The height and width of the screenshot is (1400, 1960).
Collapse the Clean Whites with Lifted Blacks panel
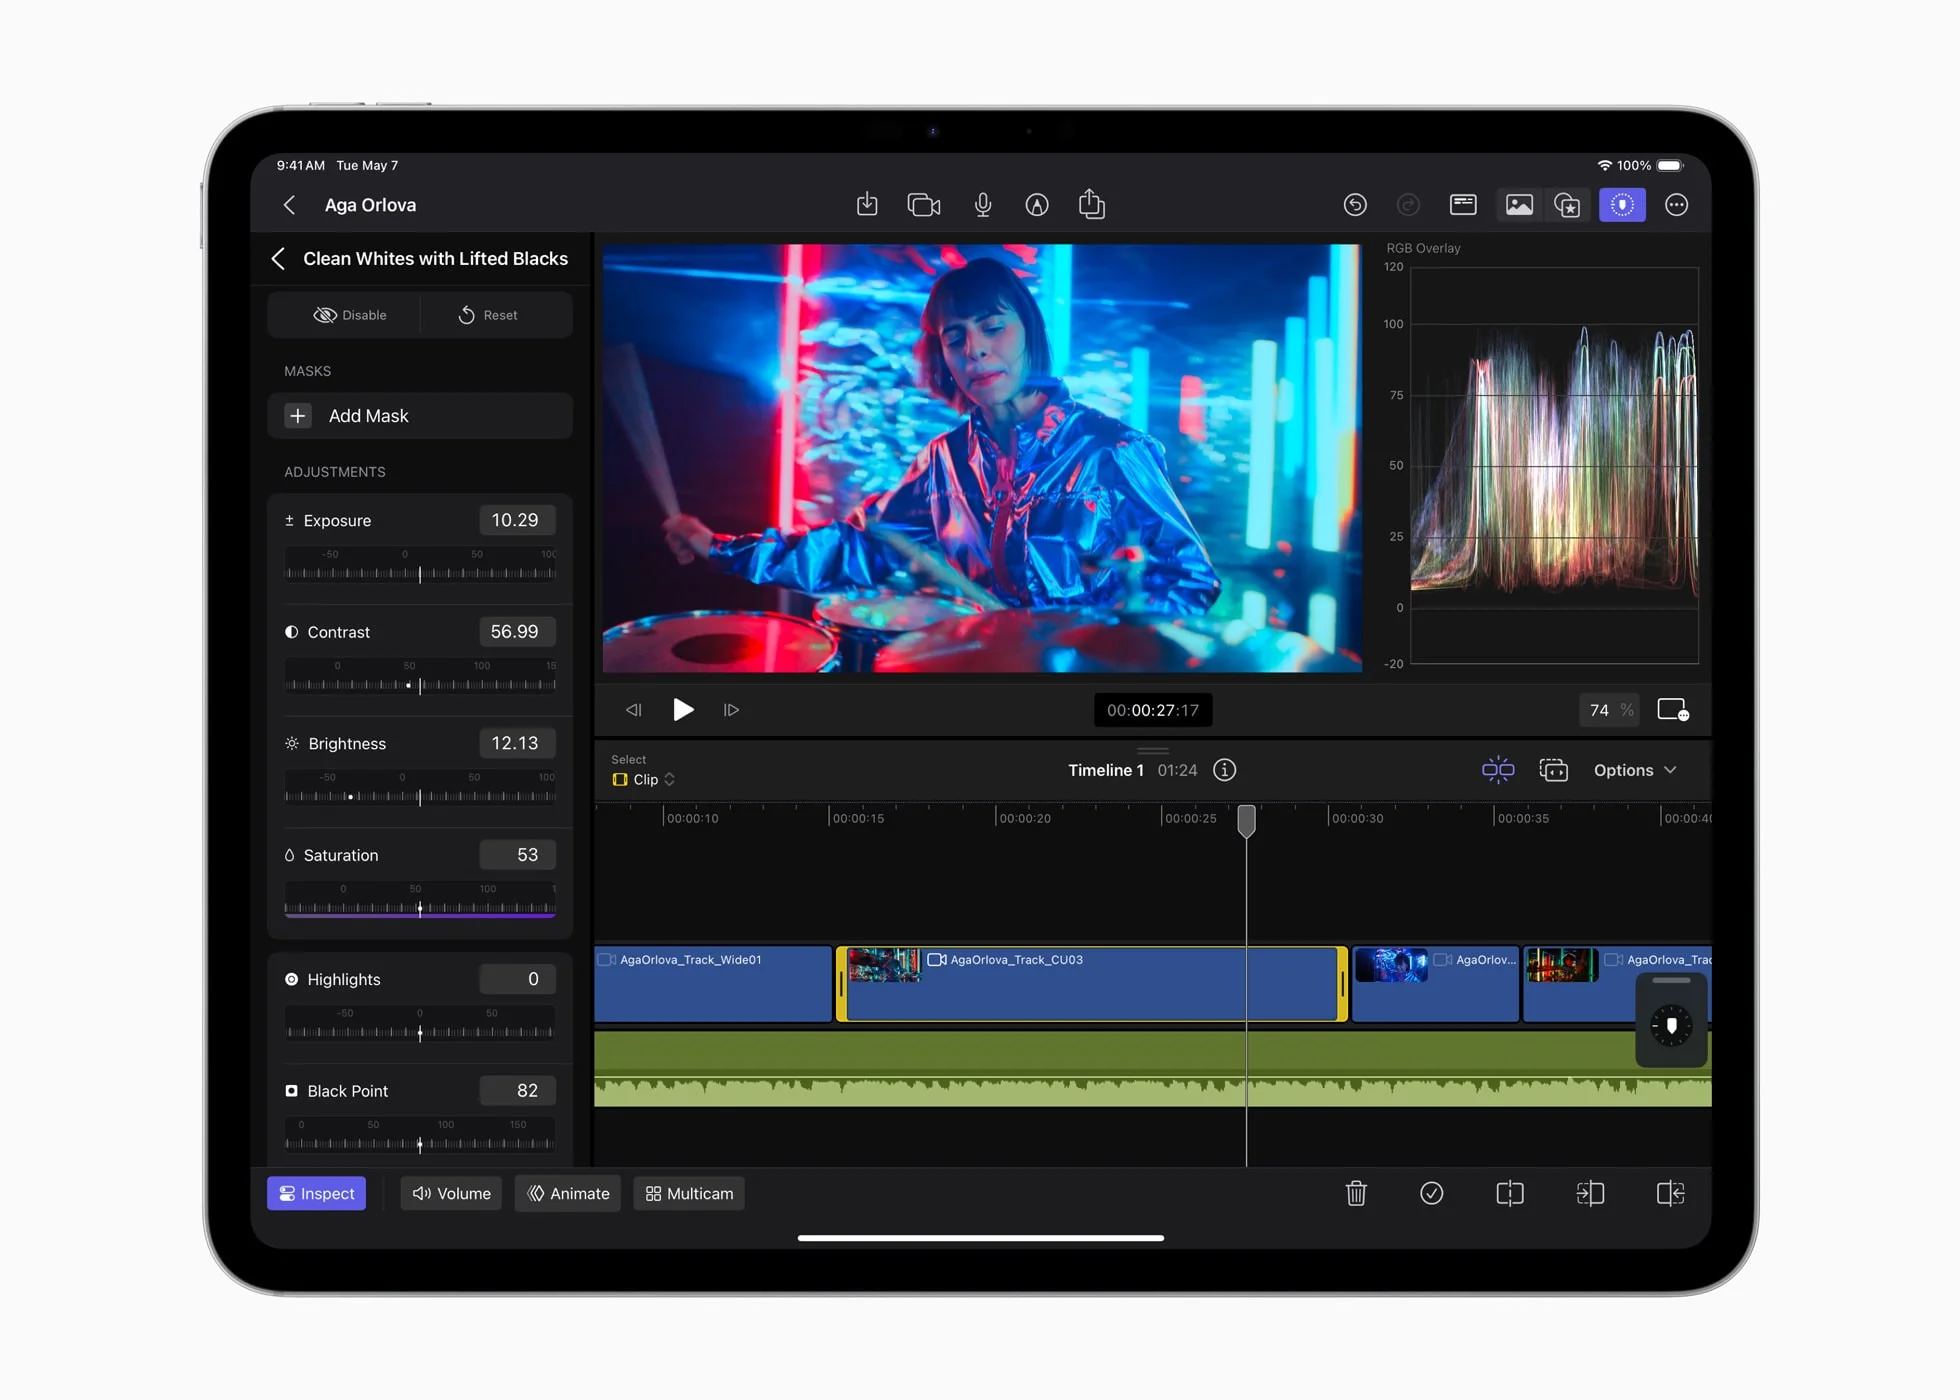click(x=279, y=258)
